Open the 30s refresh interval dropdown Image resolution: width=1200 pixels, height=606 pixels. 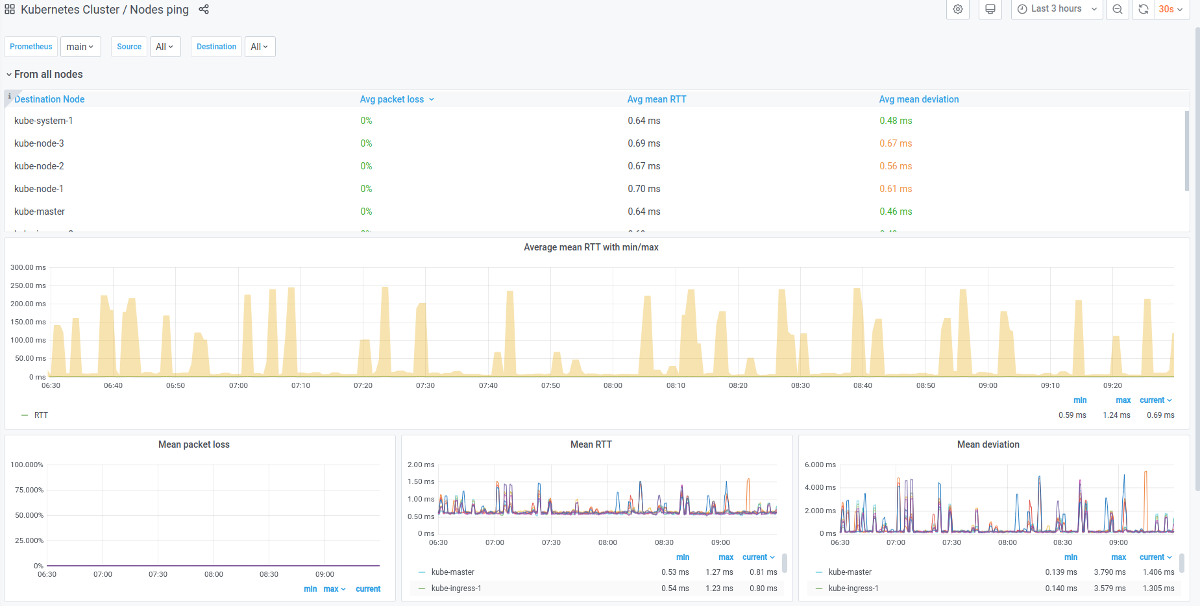point(1169,9)
